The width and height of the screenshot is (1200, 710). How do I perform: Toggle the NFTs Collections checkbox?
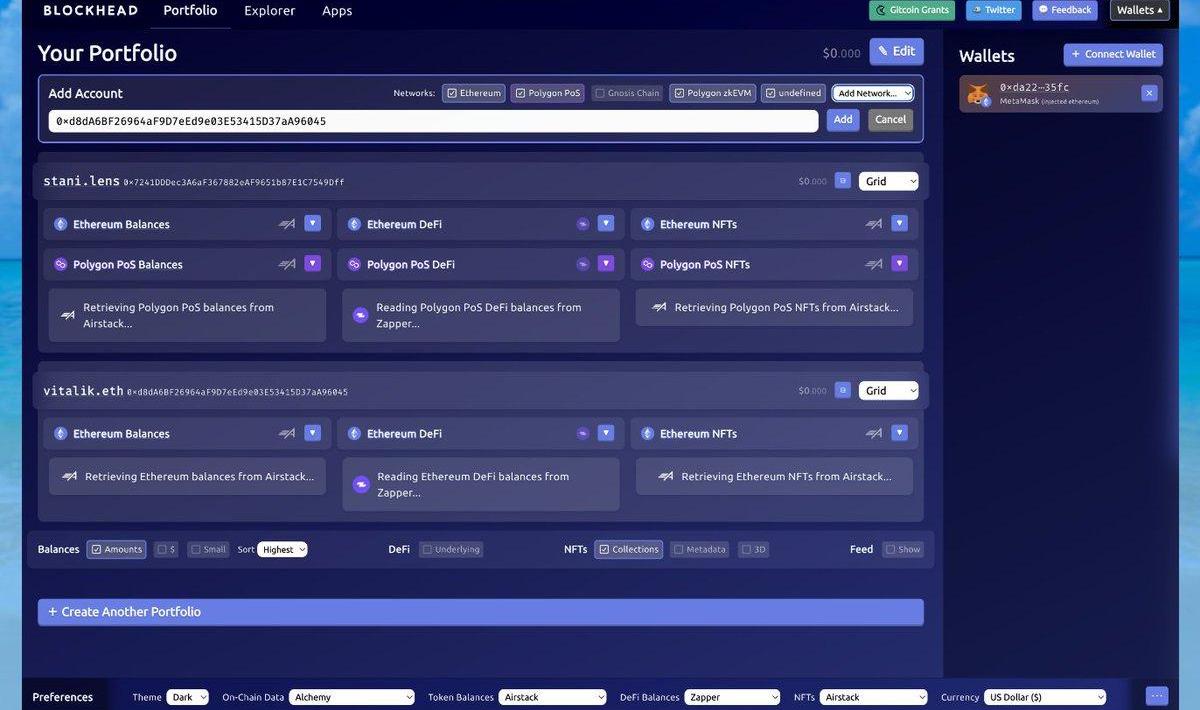pos(604,549)
